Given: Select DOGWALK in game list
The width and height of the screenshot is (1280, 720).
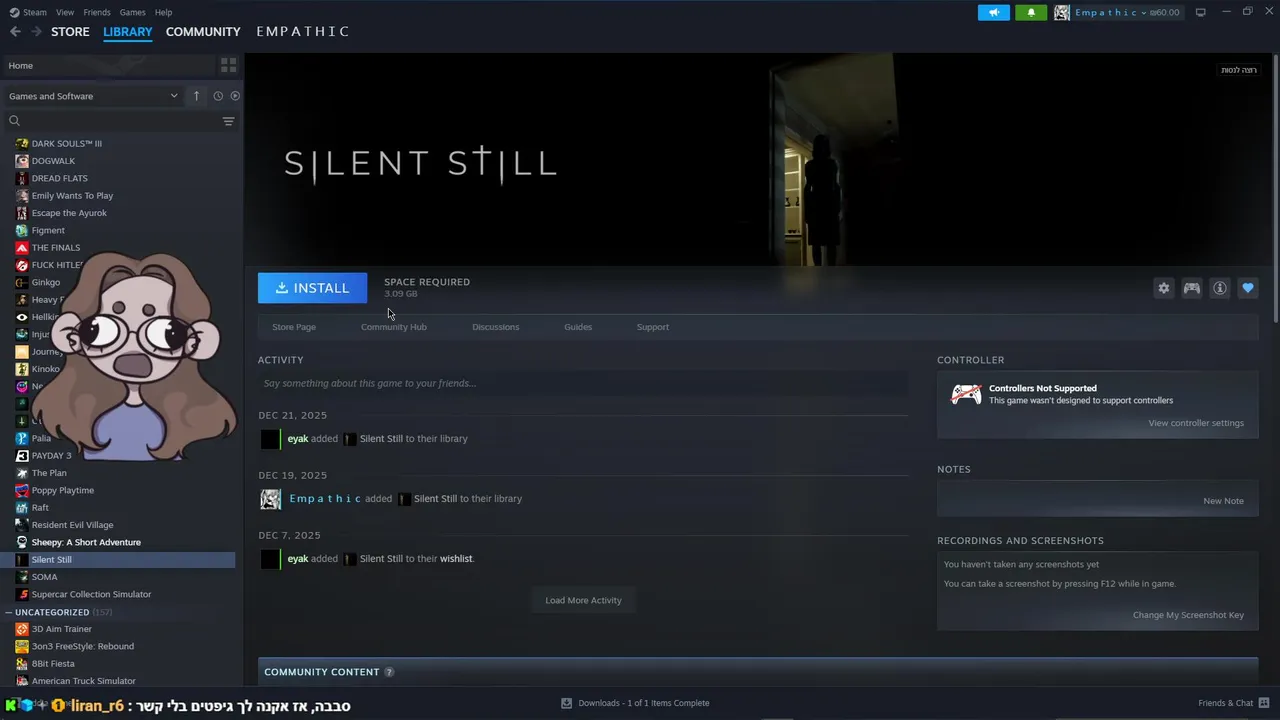Looking at the screenshot, I should click(53, 161).
